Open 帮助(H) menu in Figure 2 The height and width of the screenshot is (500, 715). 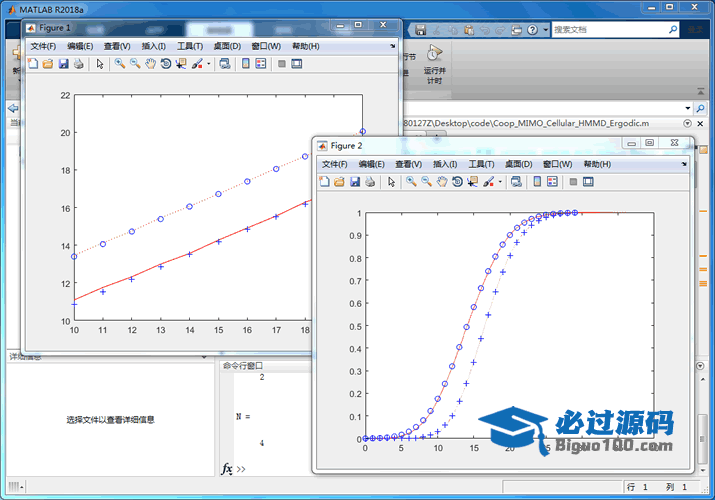(597, 164)
